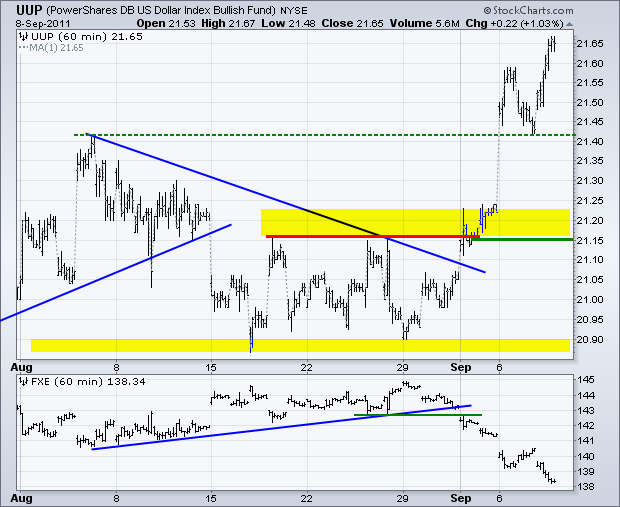The width and height of the screenshot is (620, 507).
Task: Click the small triangle after Chg percentage
Action: (569, 24)
